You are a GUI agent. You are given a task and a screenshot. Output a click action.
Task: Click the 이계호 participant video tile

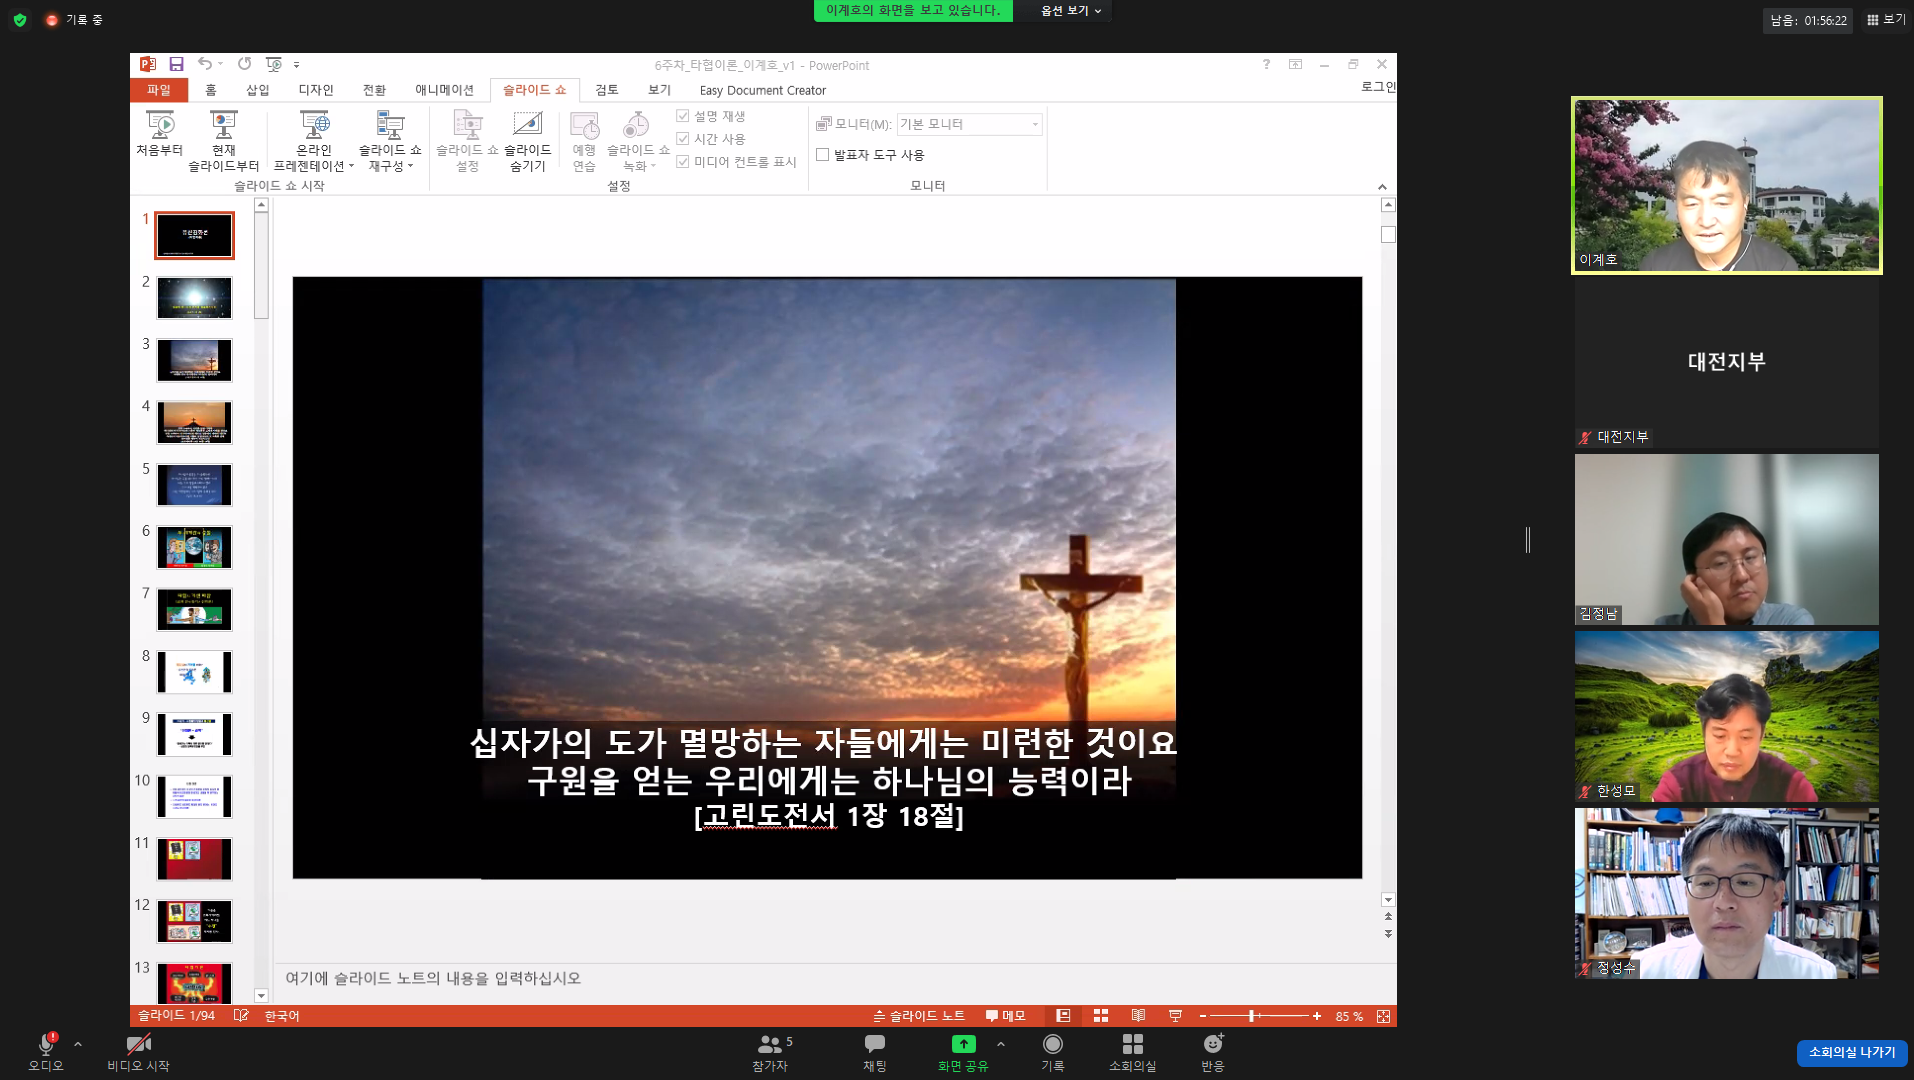click(x=1726, y=186)
